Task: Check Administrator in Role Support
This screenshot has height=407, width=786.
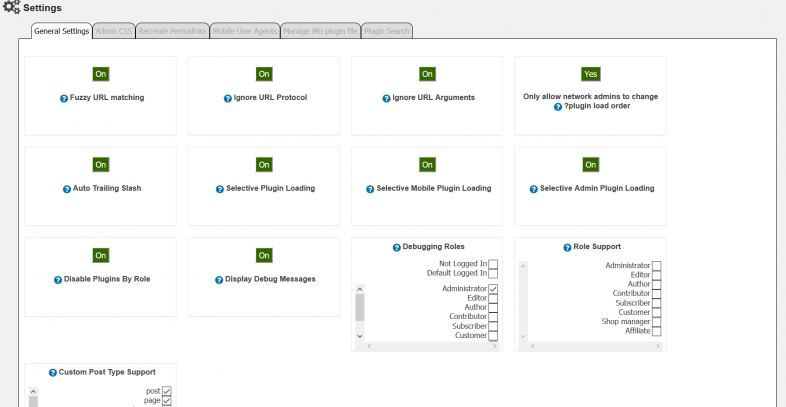Action: [656, 266]
